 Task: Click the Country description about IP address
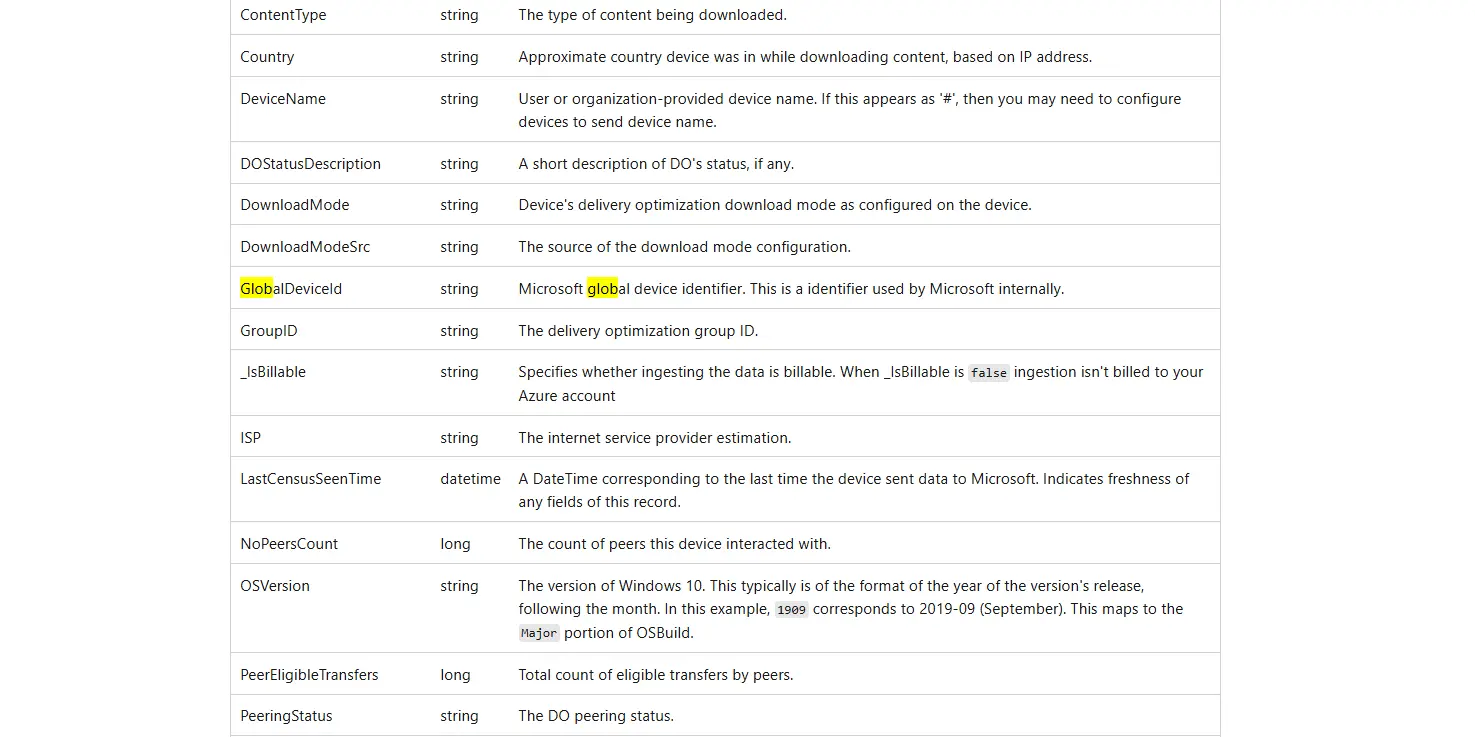[805, 57]
